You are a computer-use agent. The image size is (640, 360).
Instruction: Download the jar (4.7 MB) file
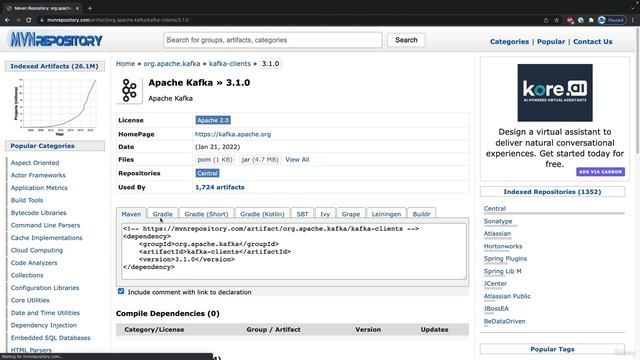point(260,160)
